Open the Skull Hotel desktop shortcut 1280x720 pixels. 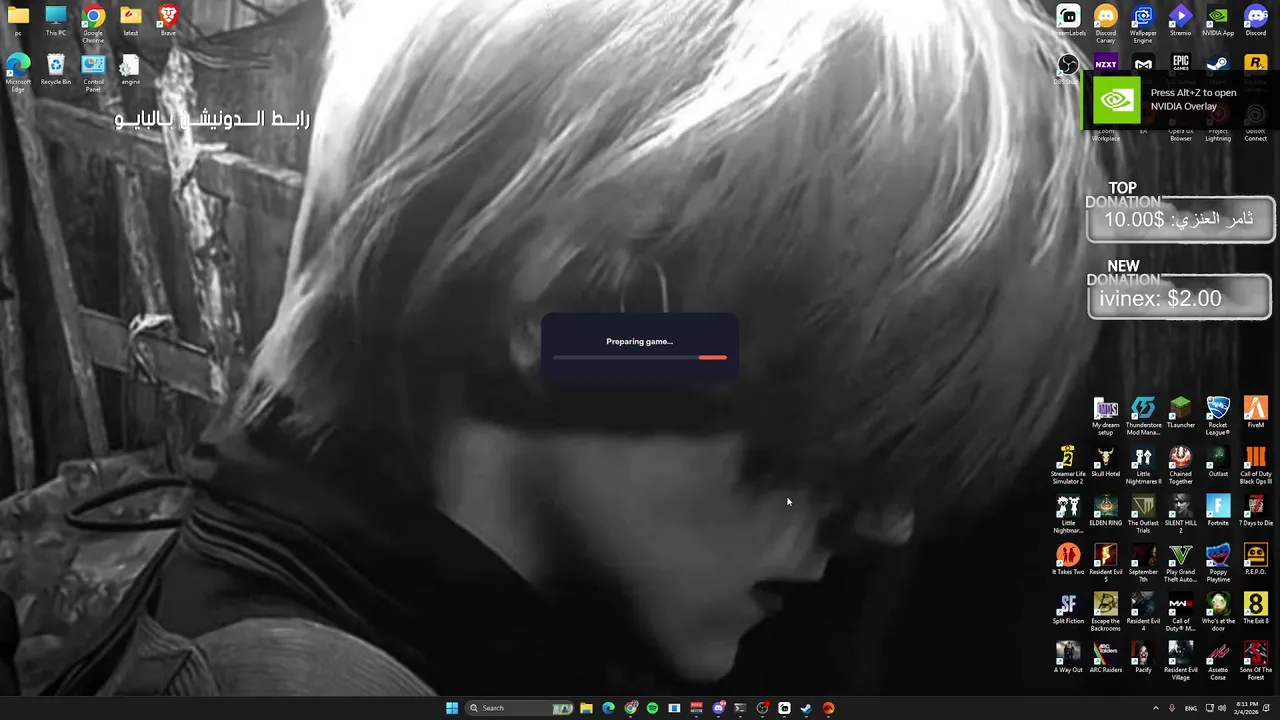[x=1106, y=462]
